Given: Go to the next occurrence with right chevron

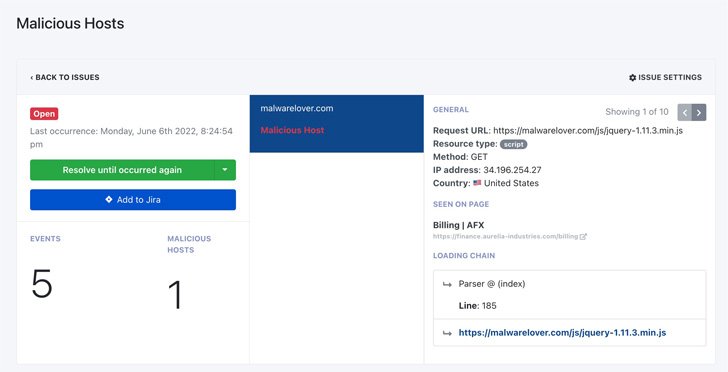Looking at the screenshot, I should tap(699, 112).
